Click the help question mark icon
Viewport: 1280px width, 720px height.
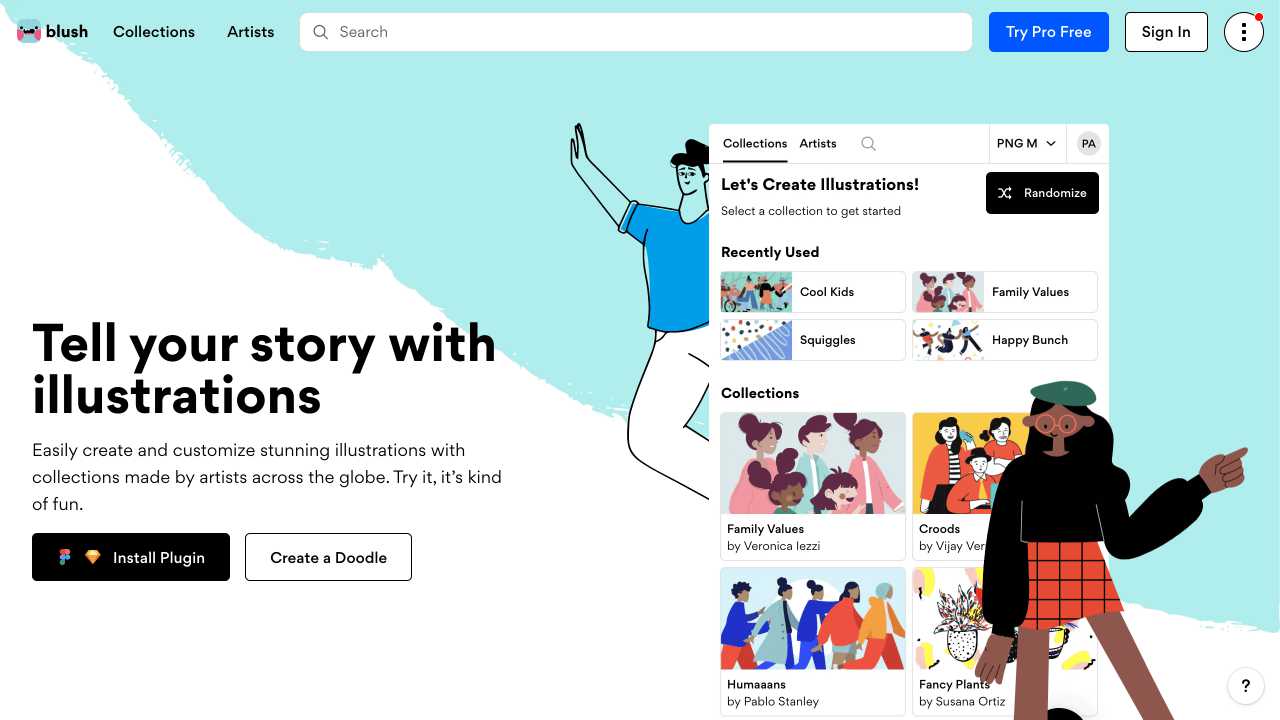1246,686
